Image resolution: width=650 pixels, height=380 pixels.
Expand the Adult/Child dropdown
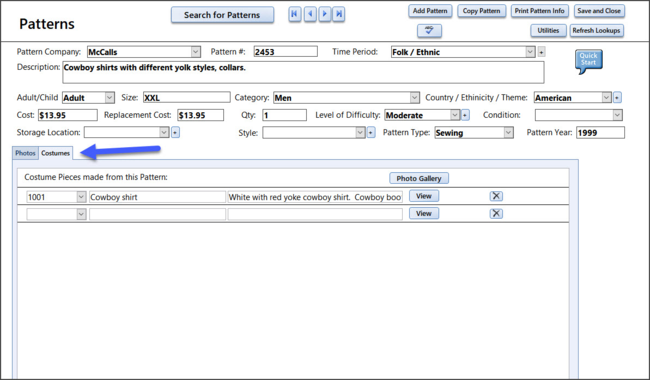point(109,98)
